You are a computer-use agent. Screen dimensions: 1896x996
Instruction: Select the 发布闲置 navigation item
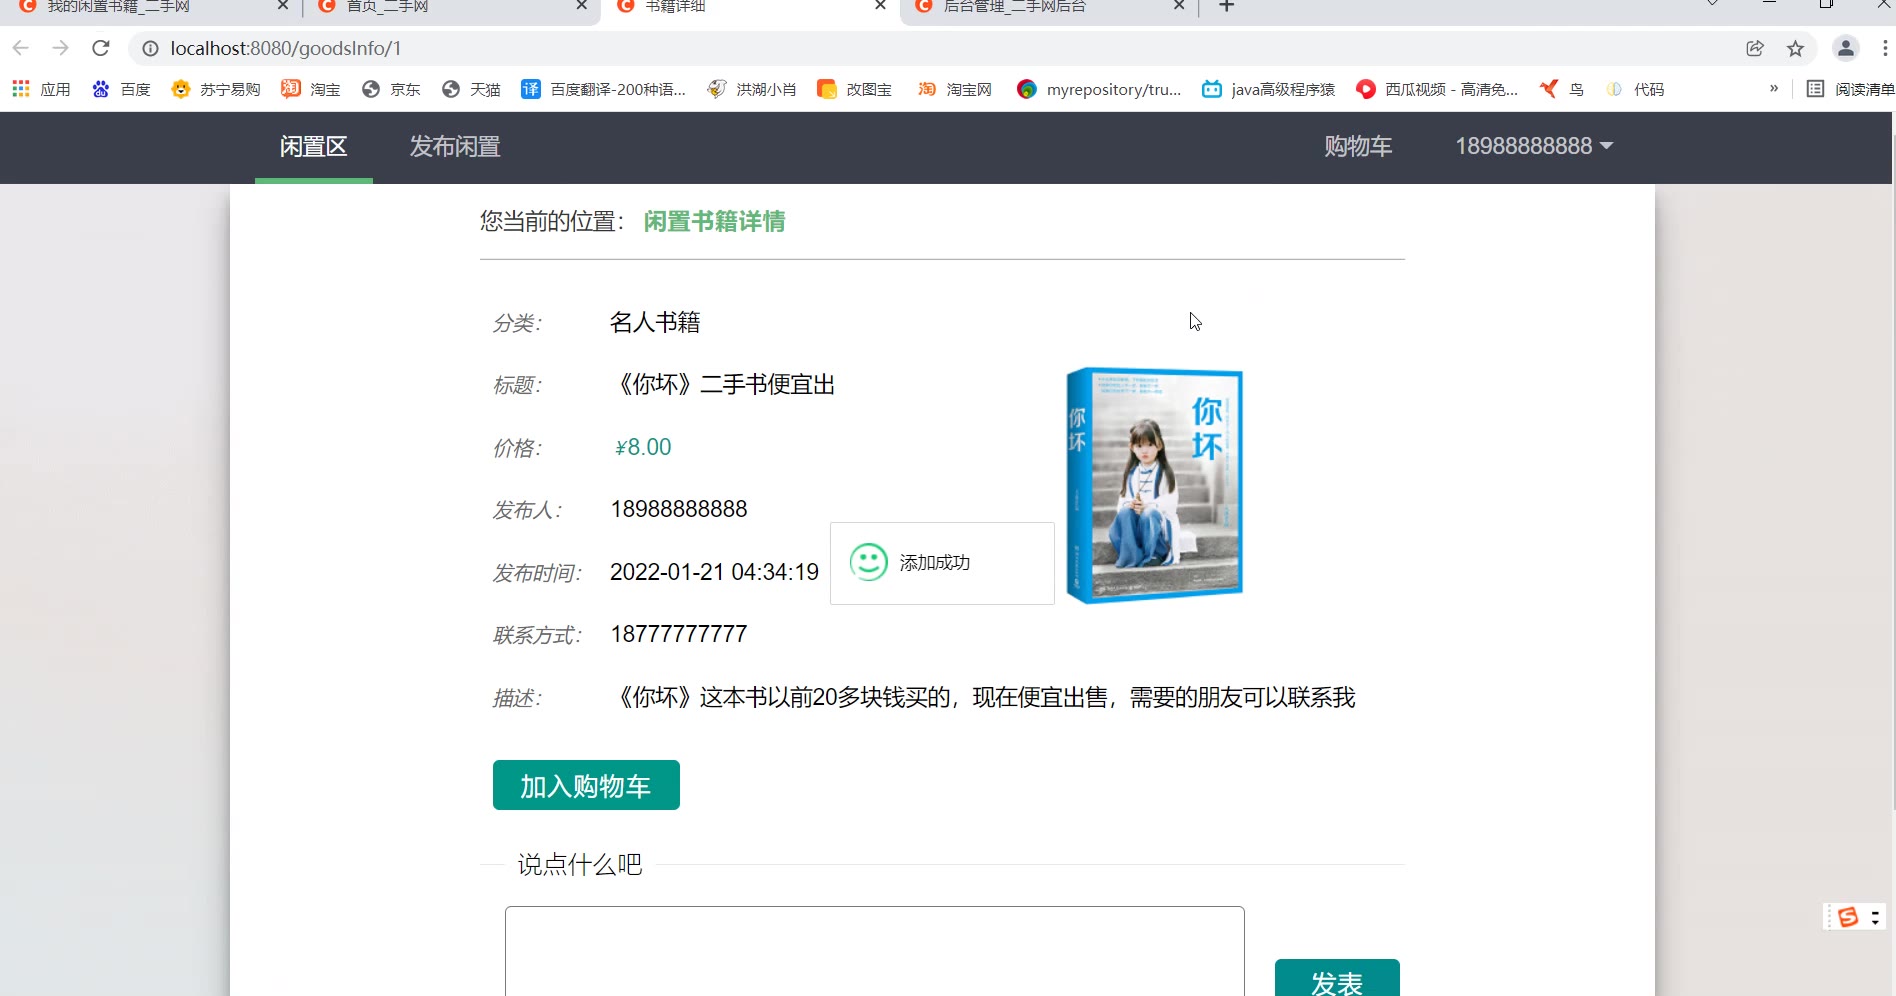(x=455, y=147)
